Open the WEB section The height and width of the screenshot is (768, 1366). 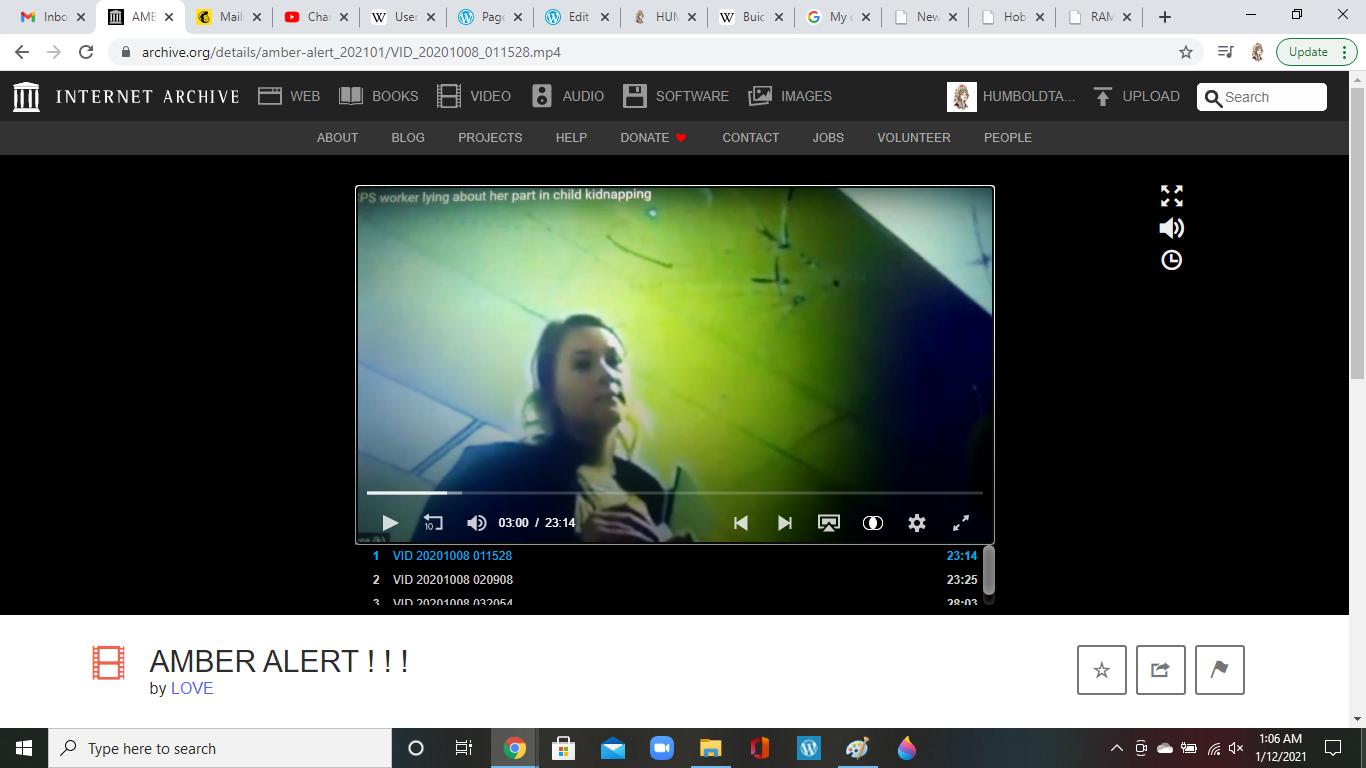click(289, 96)
